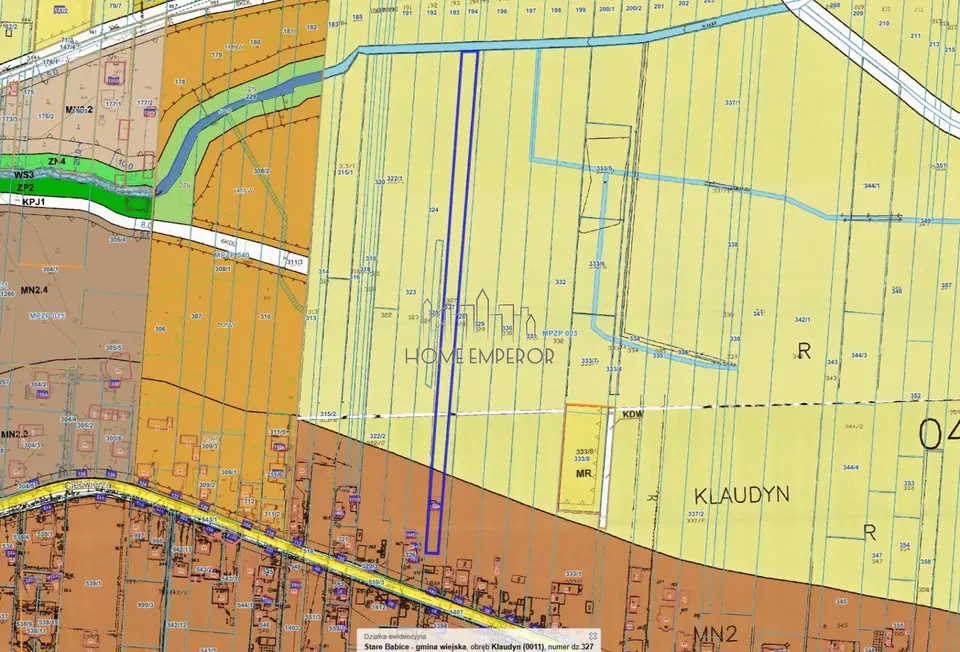Click the 'MR' zone label
The image size is (960, 652).
[x=583, y=473]
